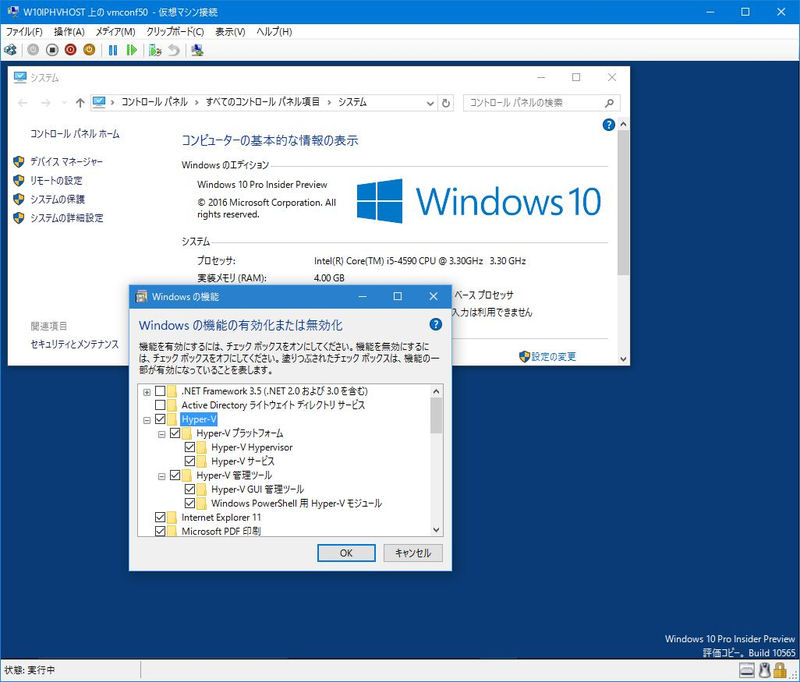Screen dimensions: 800x682
Task: Toggle enhanced session mode icon
Action: click(x=197, y=50)
